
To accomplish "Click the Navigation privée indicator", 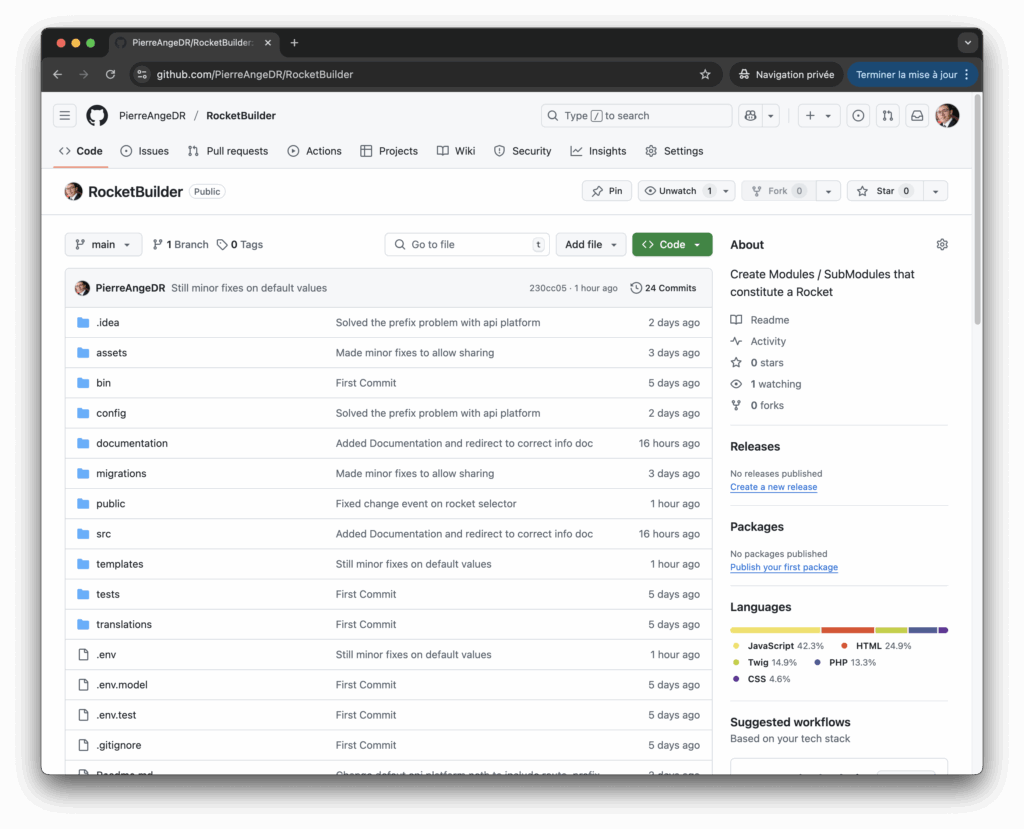I will pyautogui.click(x=786, y=74).
